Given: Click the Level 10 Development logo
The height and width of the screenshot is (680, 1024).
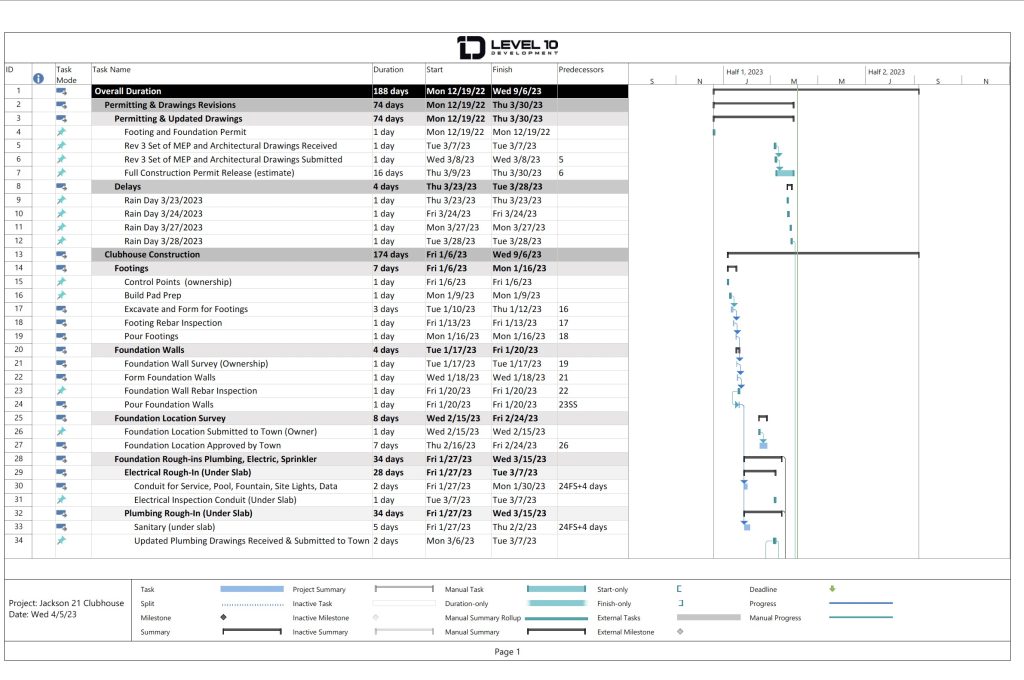Looking at the screenshot, I should [x=507, y=47].
